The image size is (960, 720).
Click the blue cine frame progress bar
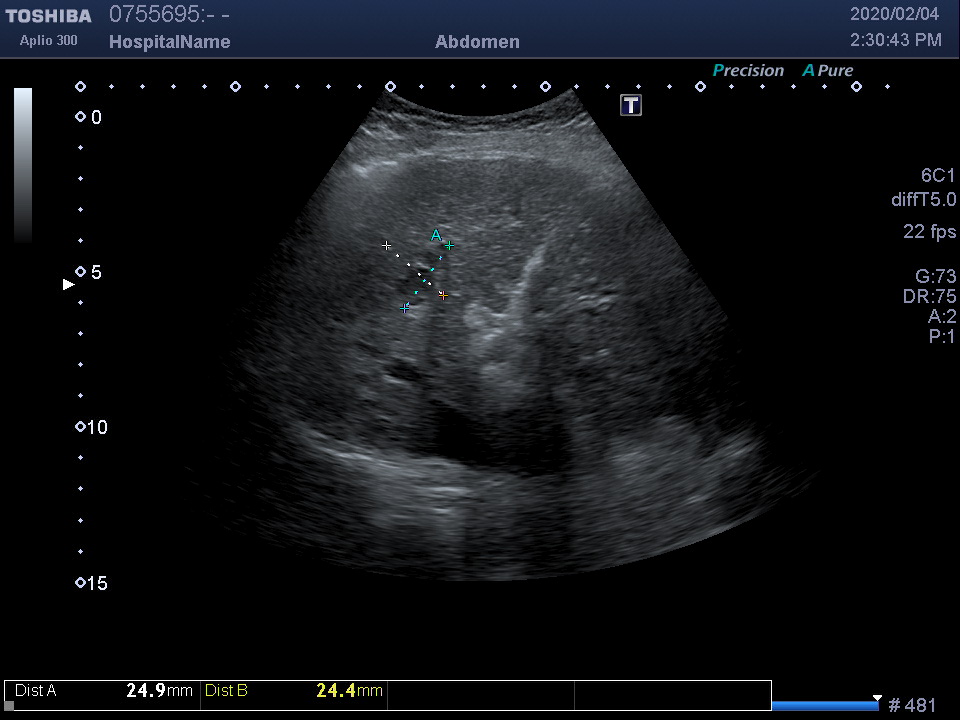[825, 706]
